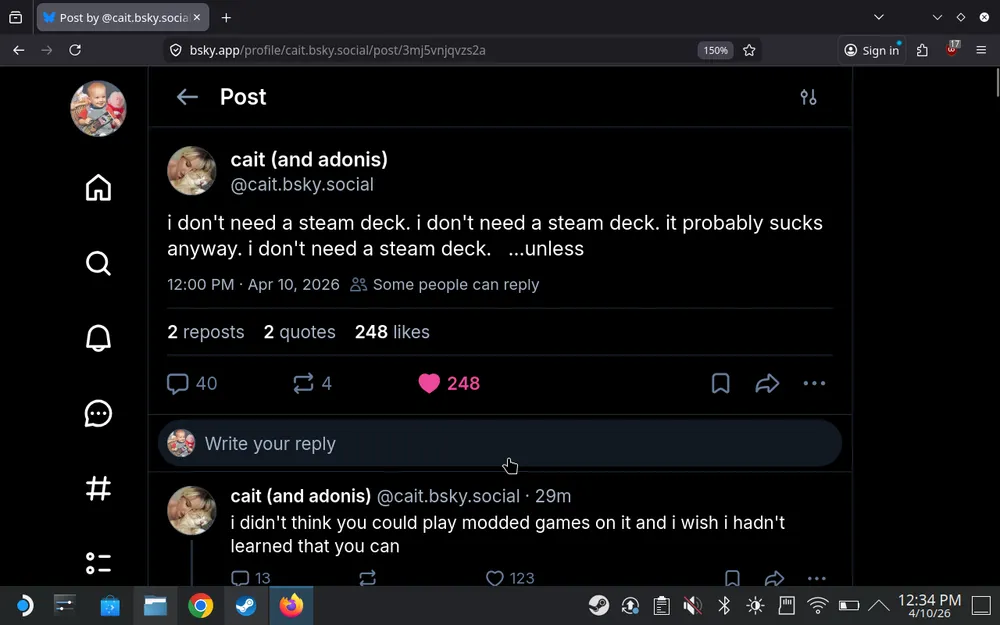Open thread preferences settings icon
Screen dimensions: 1000x625
click(x=808, y=97)
